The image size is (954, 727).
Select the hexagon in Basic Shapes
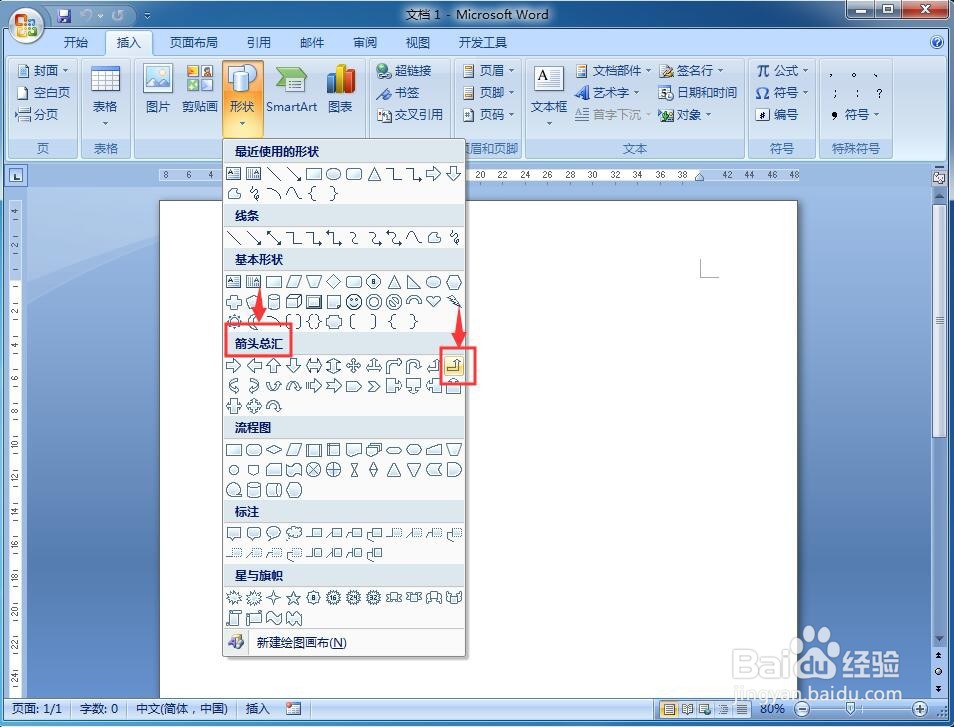454,282
